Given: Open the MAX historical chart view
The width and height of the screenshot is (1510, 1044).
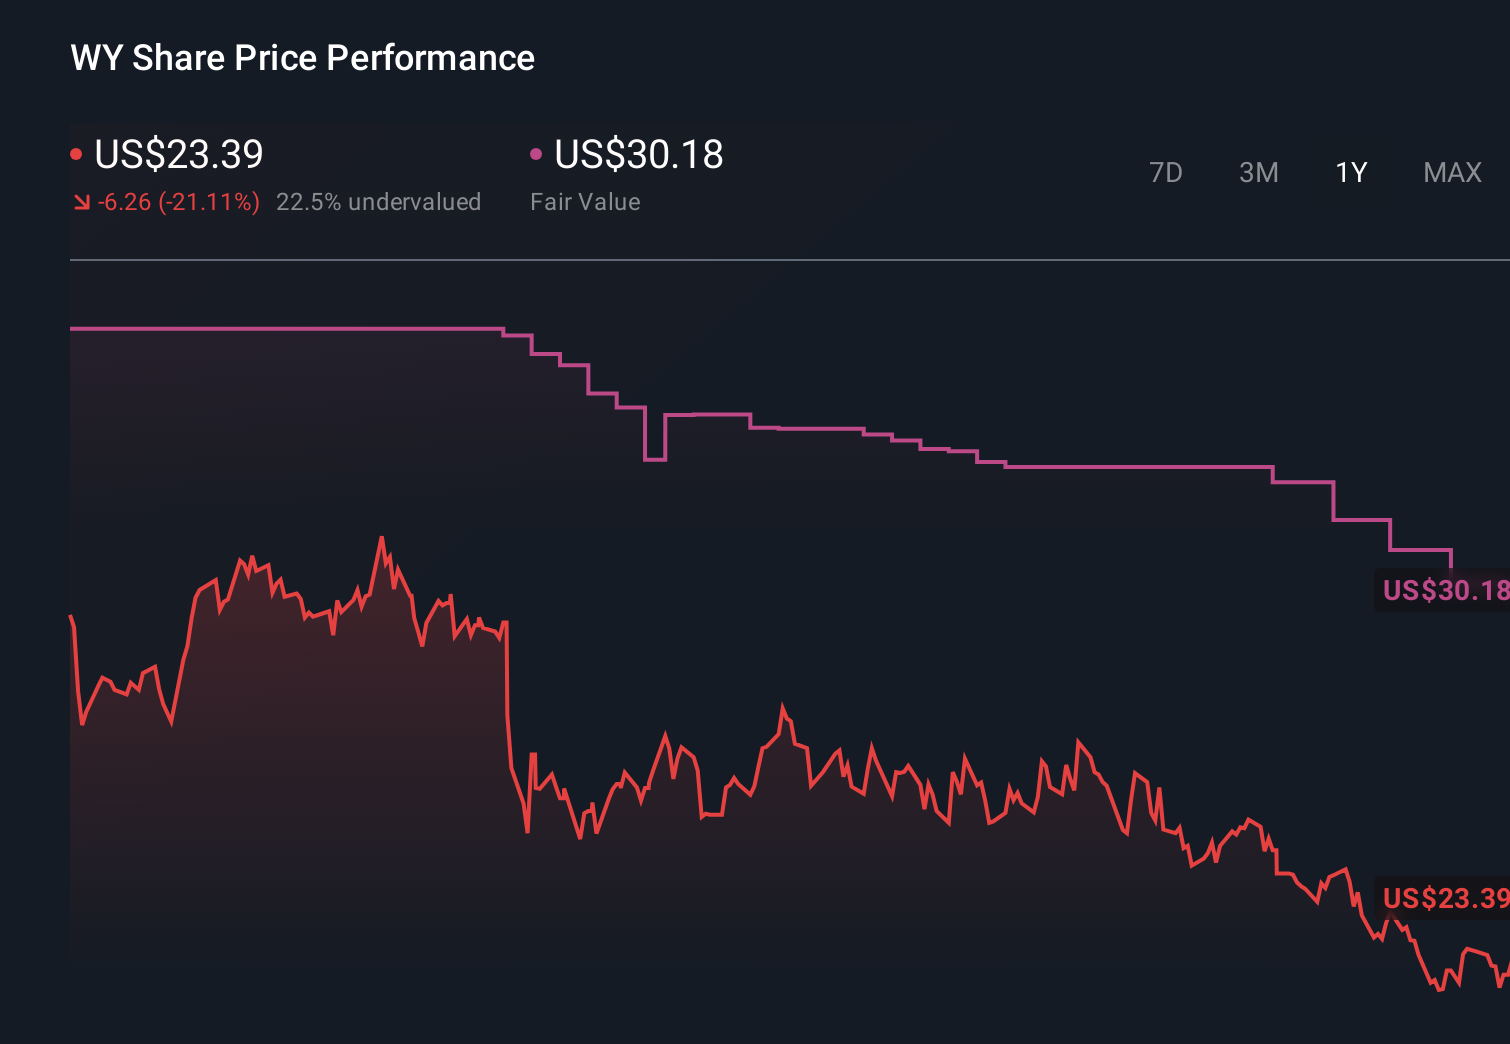Looking at the screenshot, I should (x=1451, y=172).
